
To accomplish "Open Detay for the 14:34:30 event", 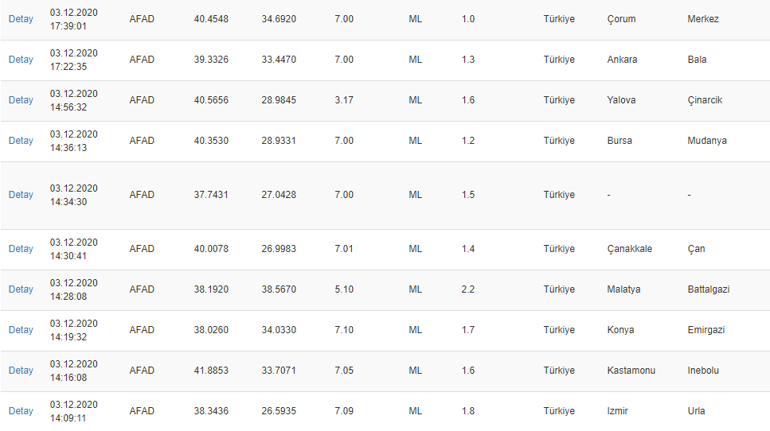I will click(x=21, y=194).
